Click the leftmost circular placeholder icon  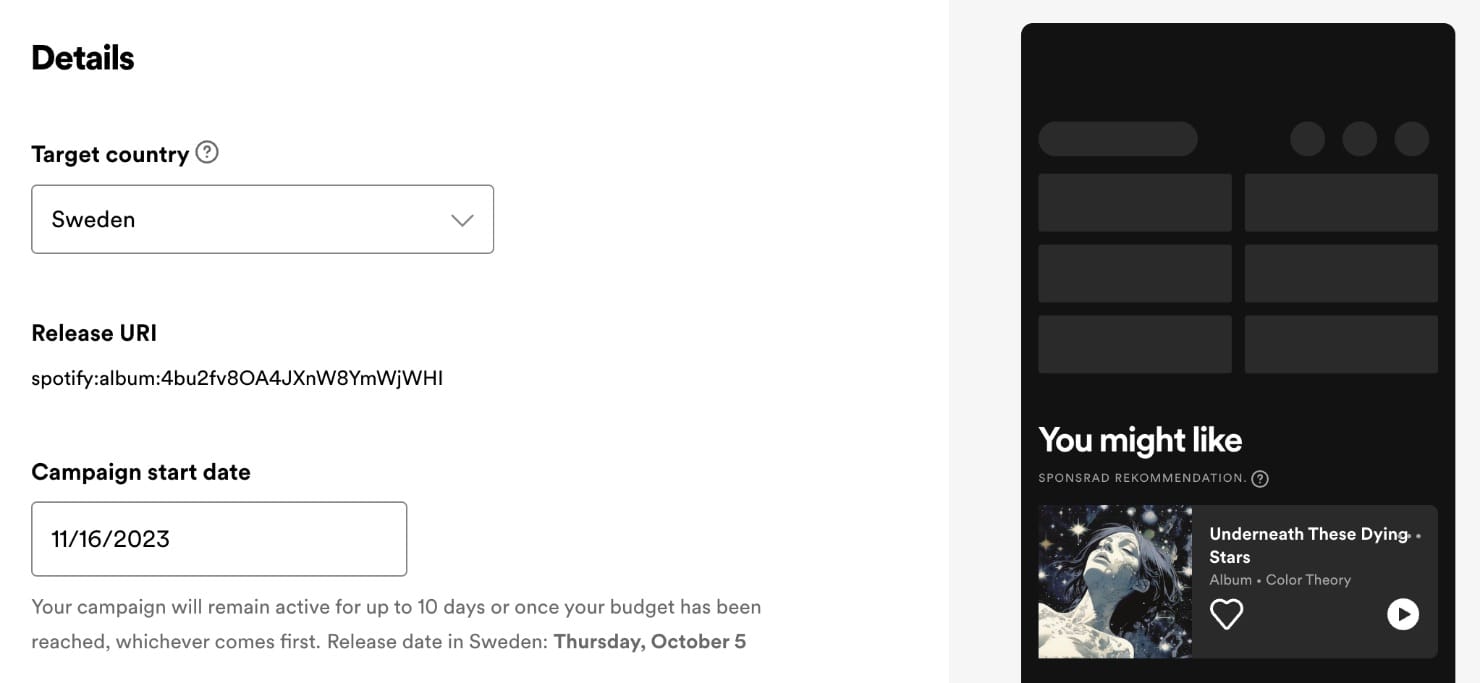[x=1307, y=139]
